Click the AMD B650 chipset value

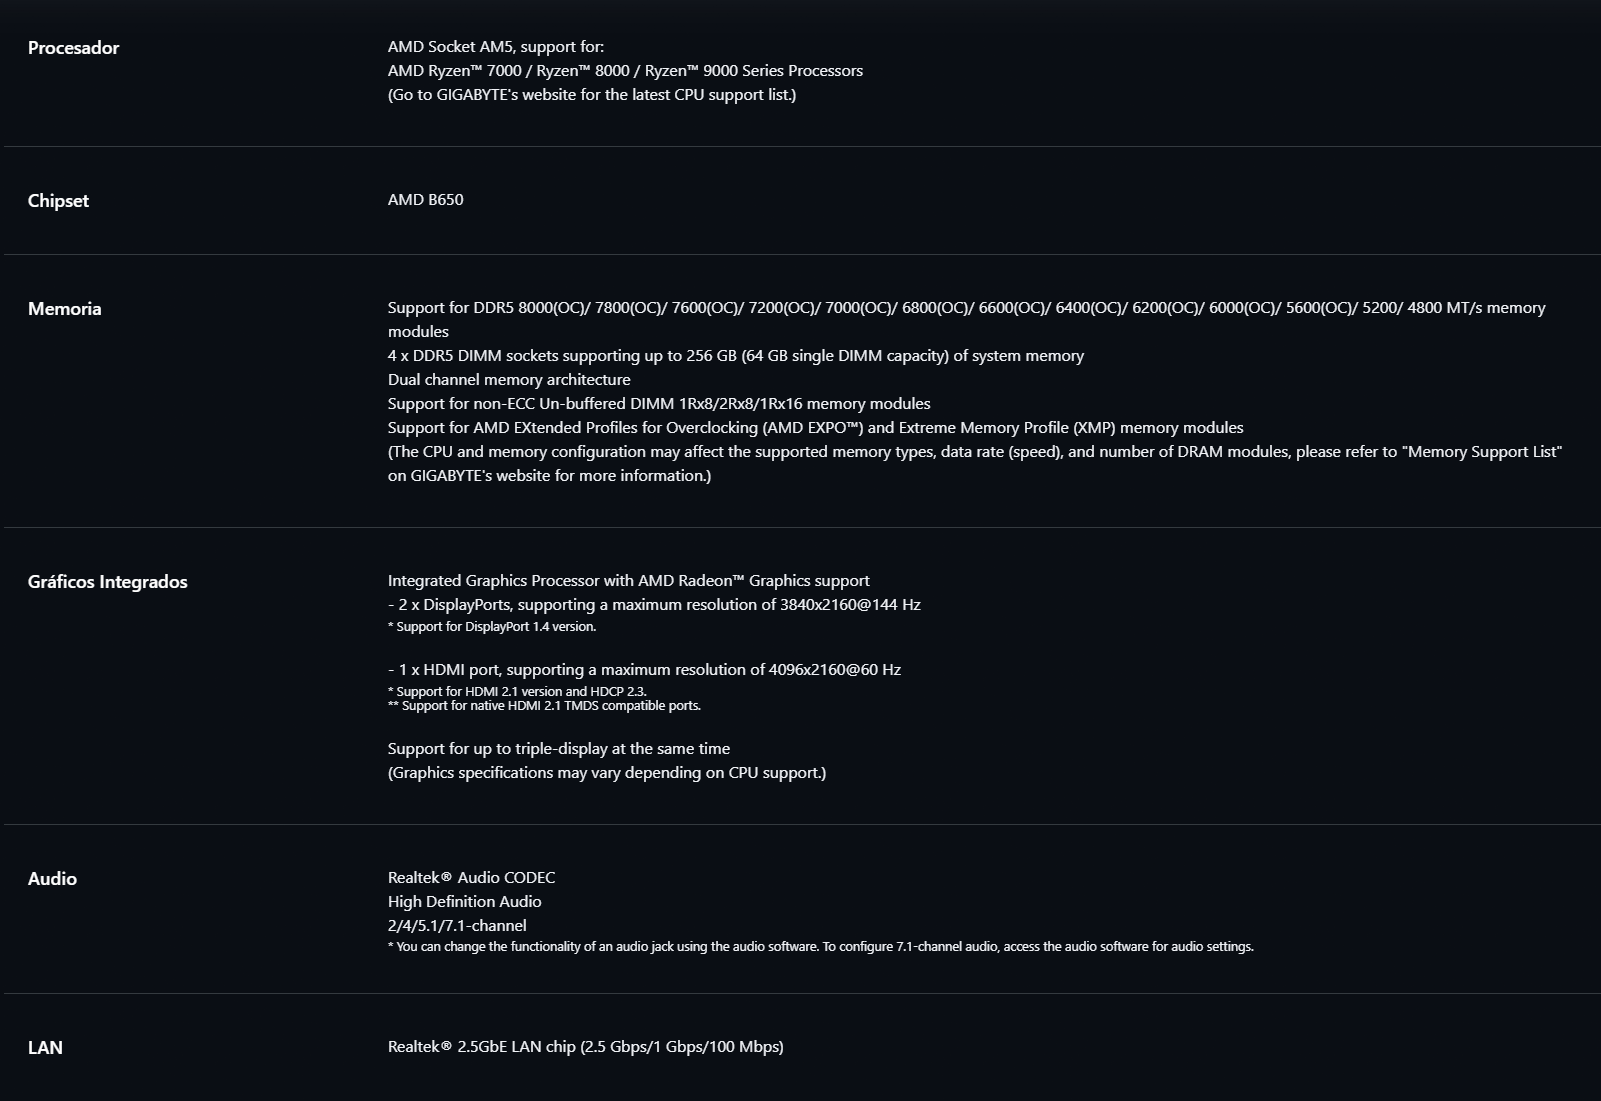pyautogui.click(x=425, y=200)
